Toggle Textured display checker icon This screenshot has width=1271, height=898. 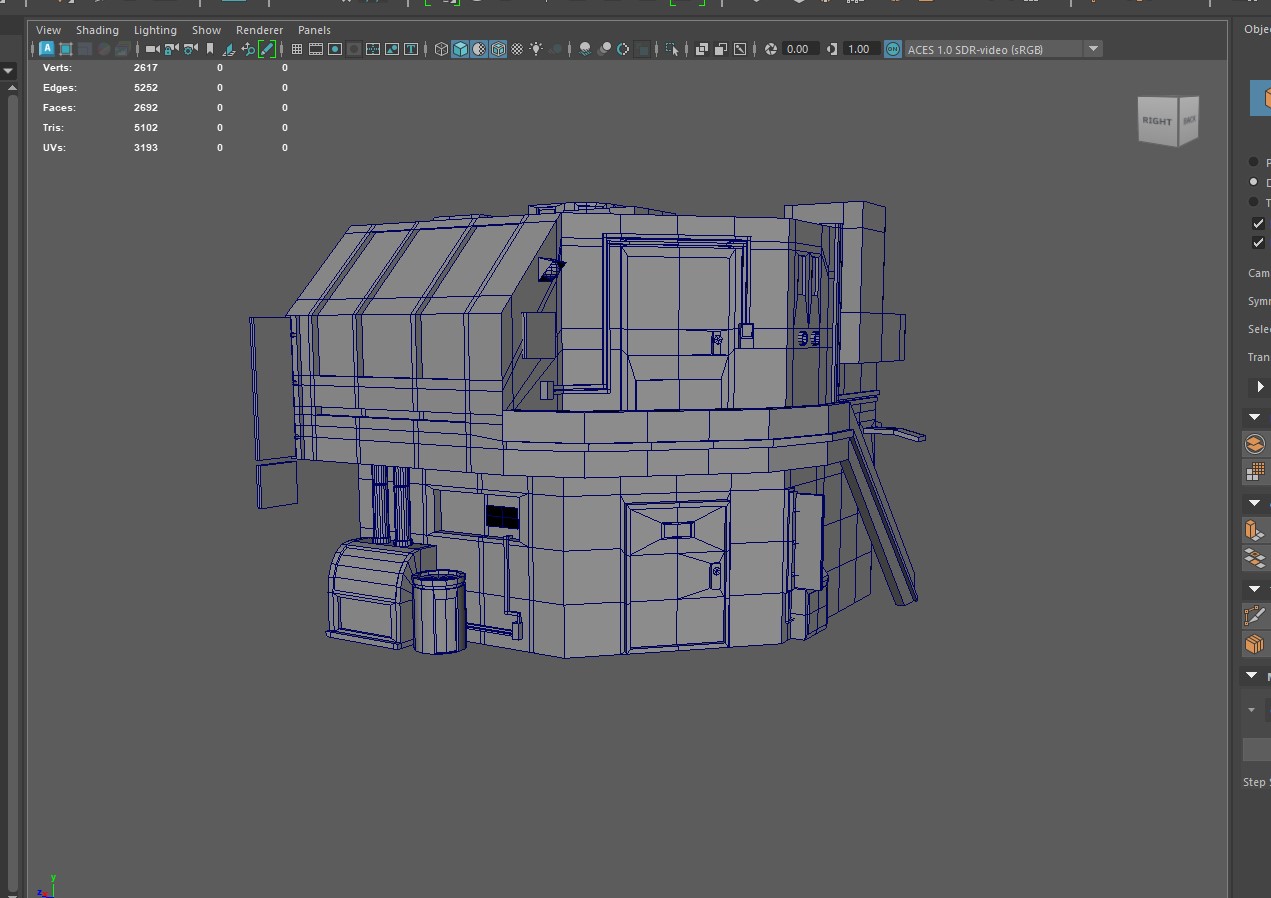point(517,49)
